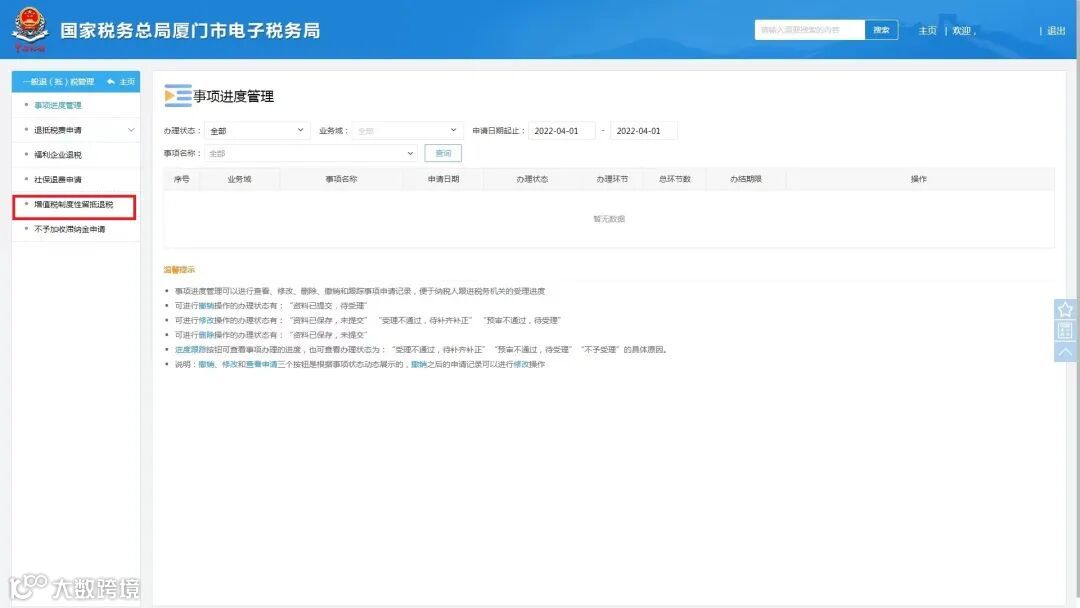The width and height of the screenshot is (1080, 608).
Task: Open the 业务域 dropdown
Action: [x=406, y=130]
